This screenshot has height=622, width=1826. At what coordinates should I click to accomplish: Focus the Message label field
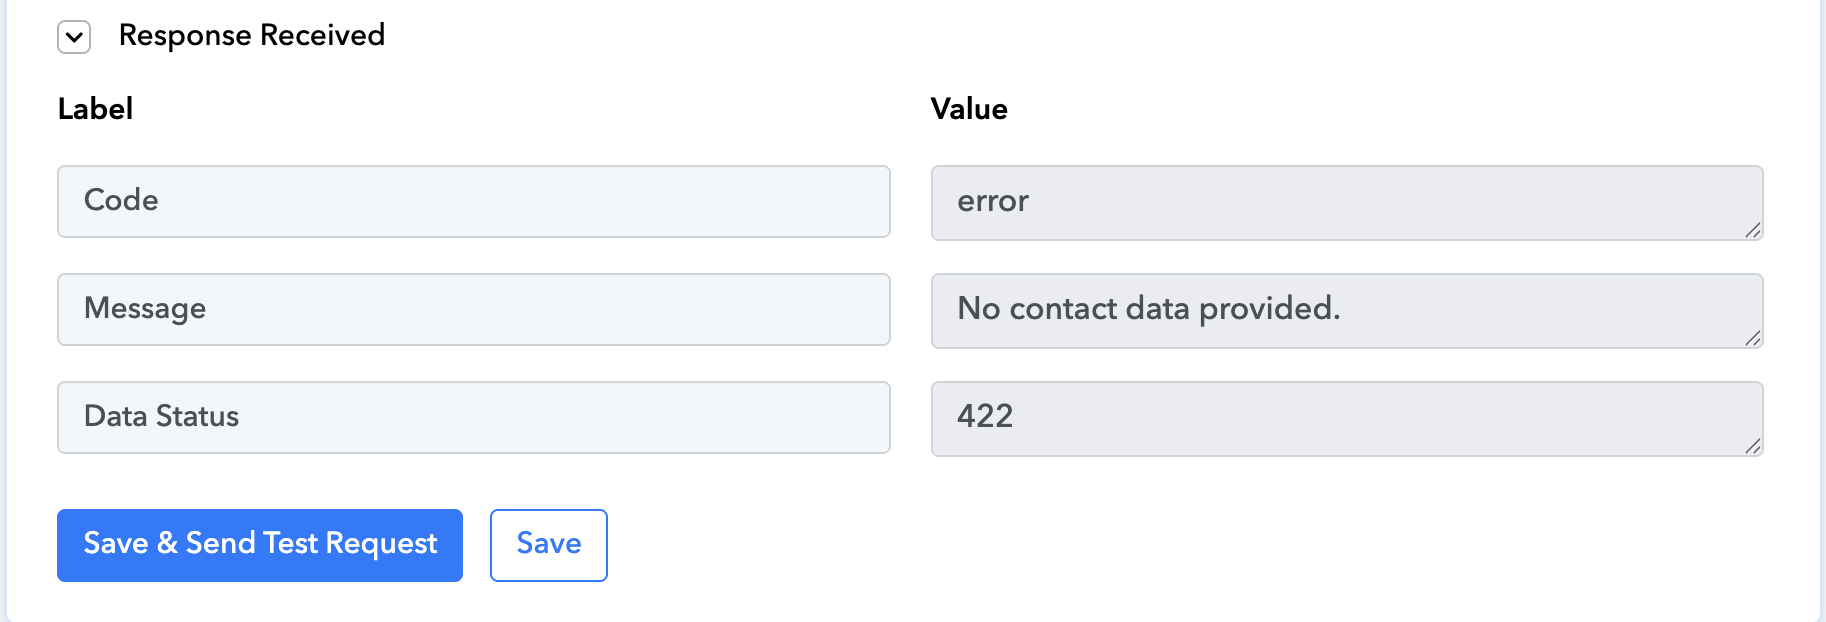tap(474, 309)
